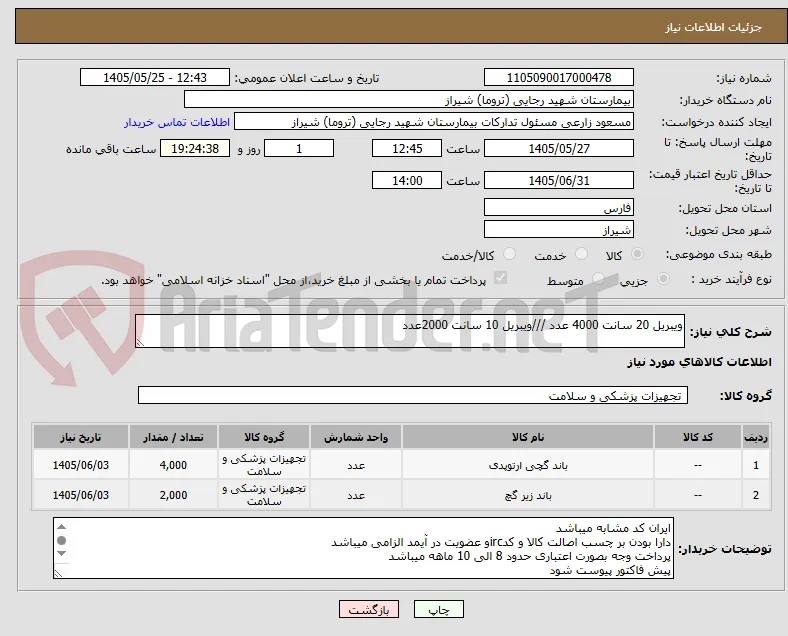Screen dimensions: 788x636
Task: Click item name باند گچی ارتوپدی
Action: pyautogui.click(x=528, y=466)
